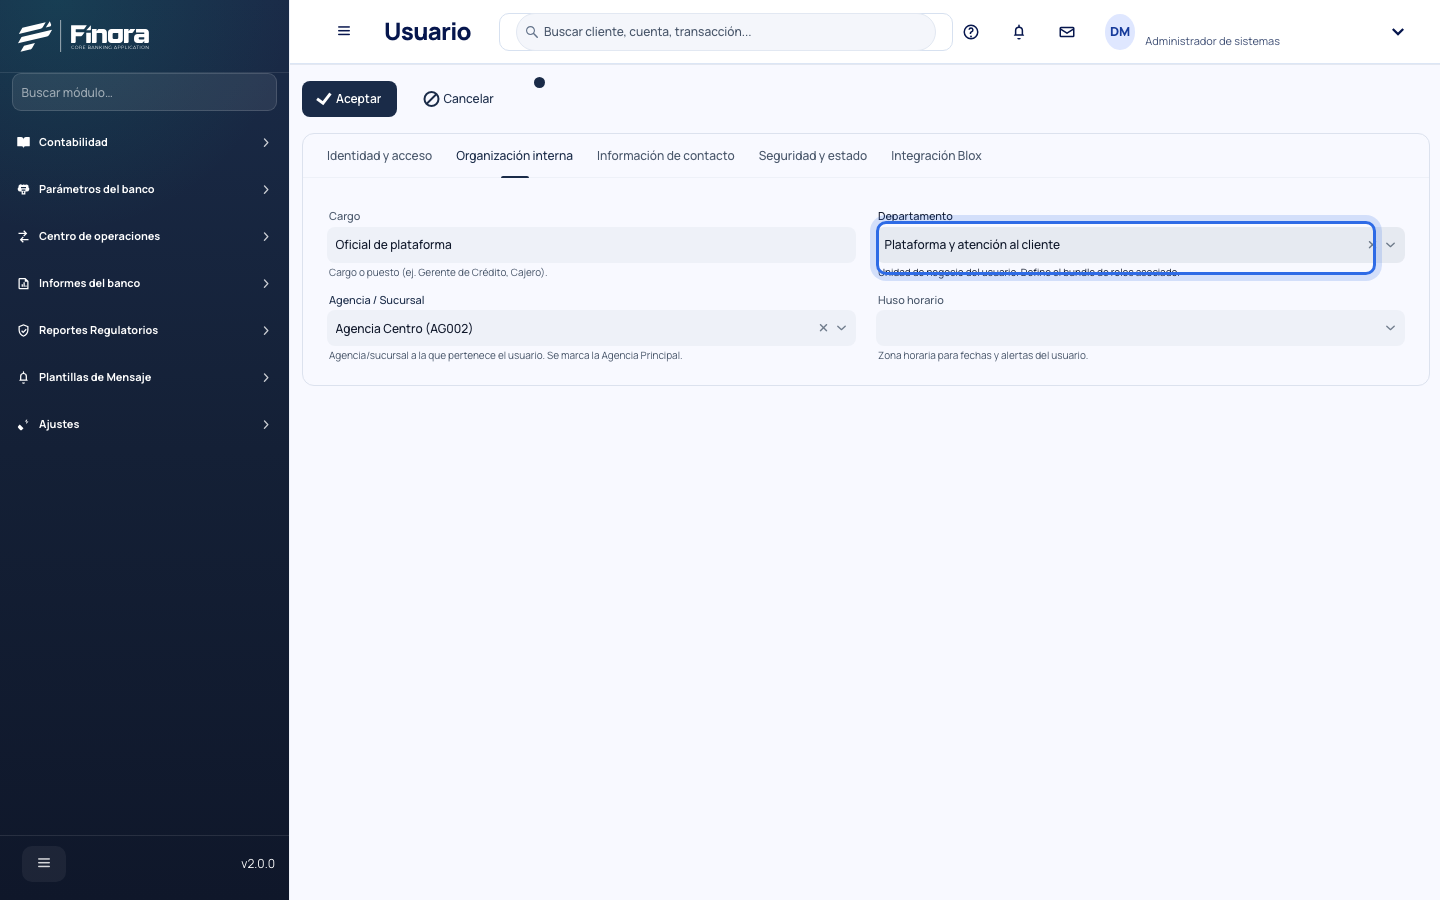Open the user account menu chevron
This screenshot has width=1440, height=900.
tap(1398, 32)
